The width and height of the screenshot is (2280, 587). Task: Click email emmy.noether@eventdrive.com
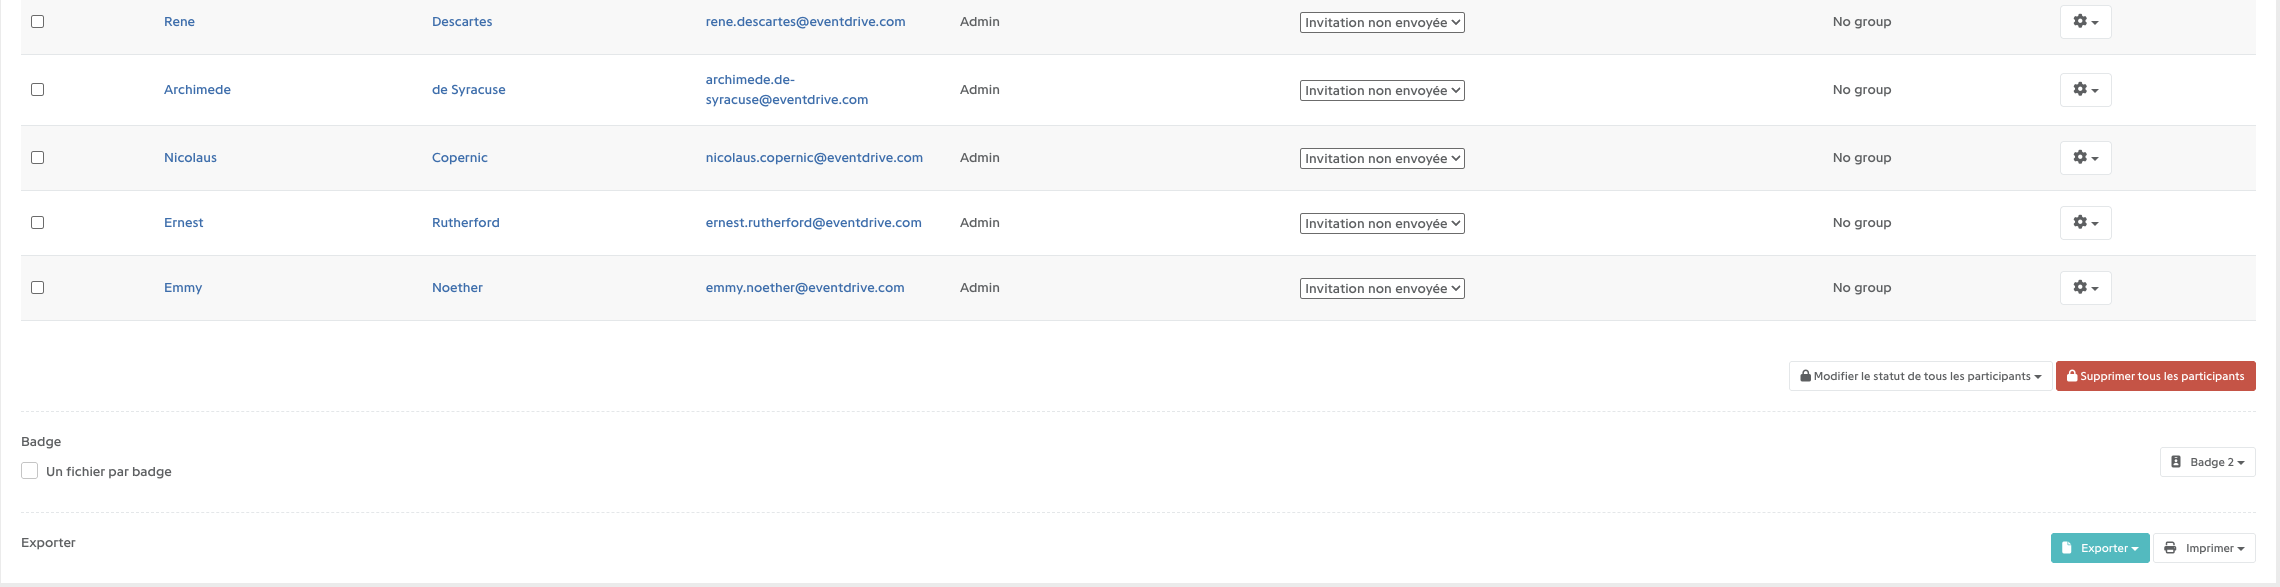pyautogui.click(x=805, y=287)
